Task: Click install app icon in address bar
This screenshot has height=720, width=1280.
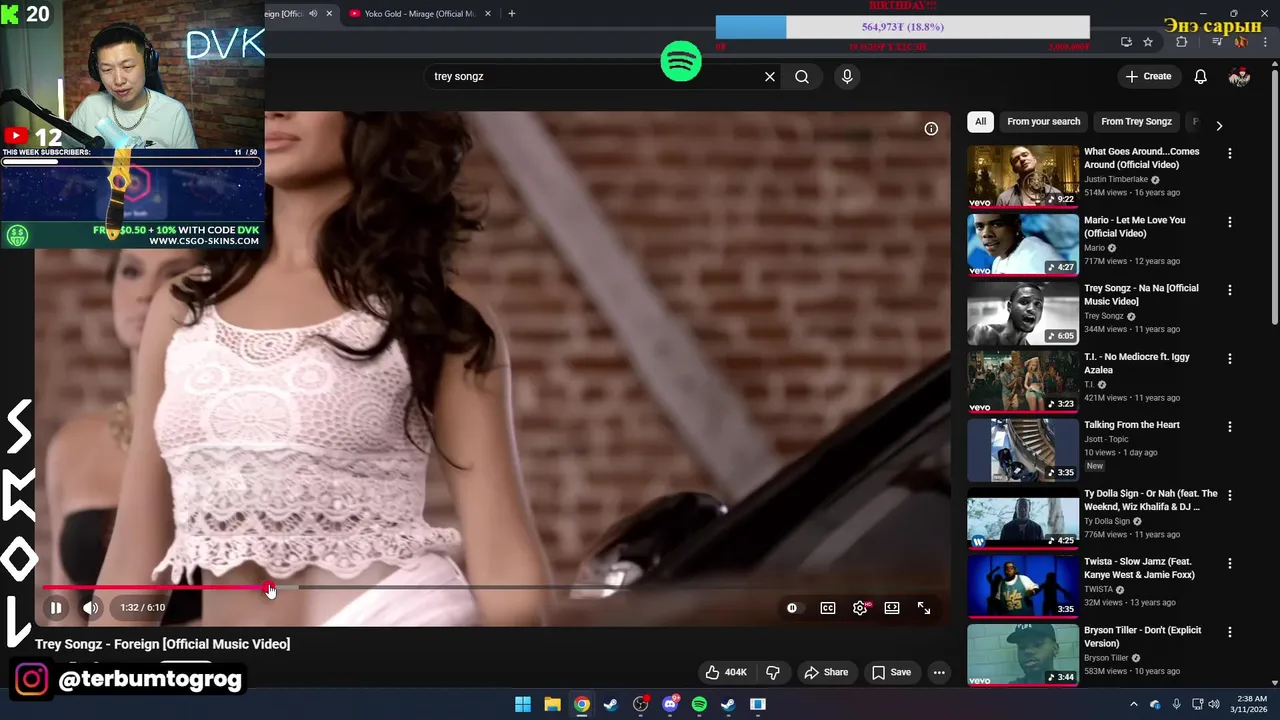Action: point(1126,42)
